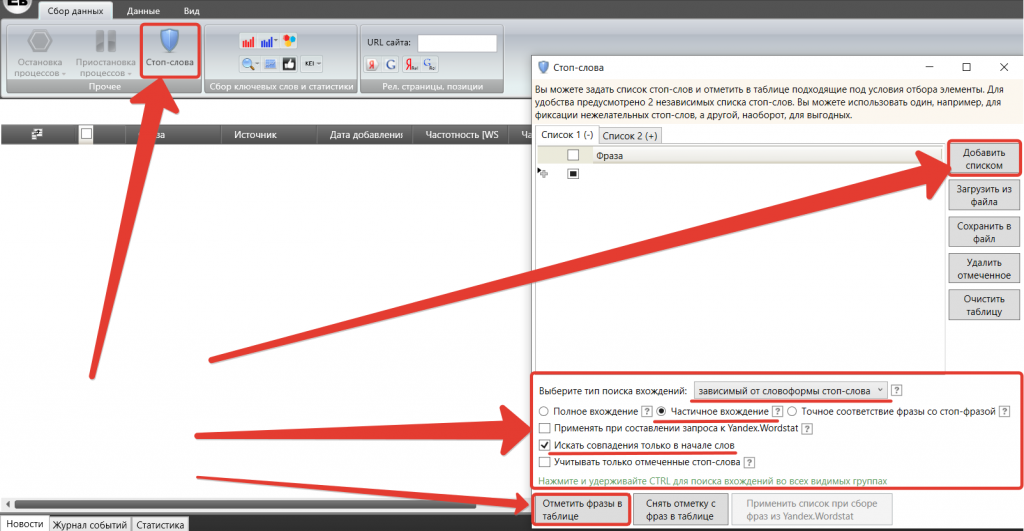This screenshot has height=531, width=1024.
Task: Enable Учитывать только отмеченные стоп-слова checkbox
Action: click(544, 462)
